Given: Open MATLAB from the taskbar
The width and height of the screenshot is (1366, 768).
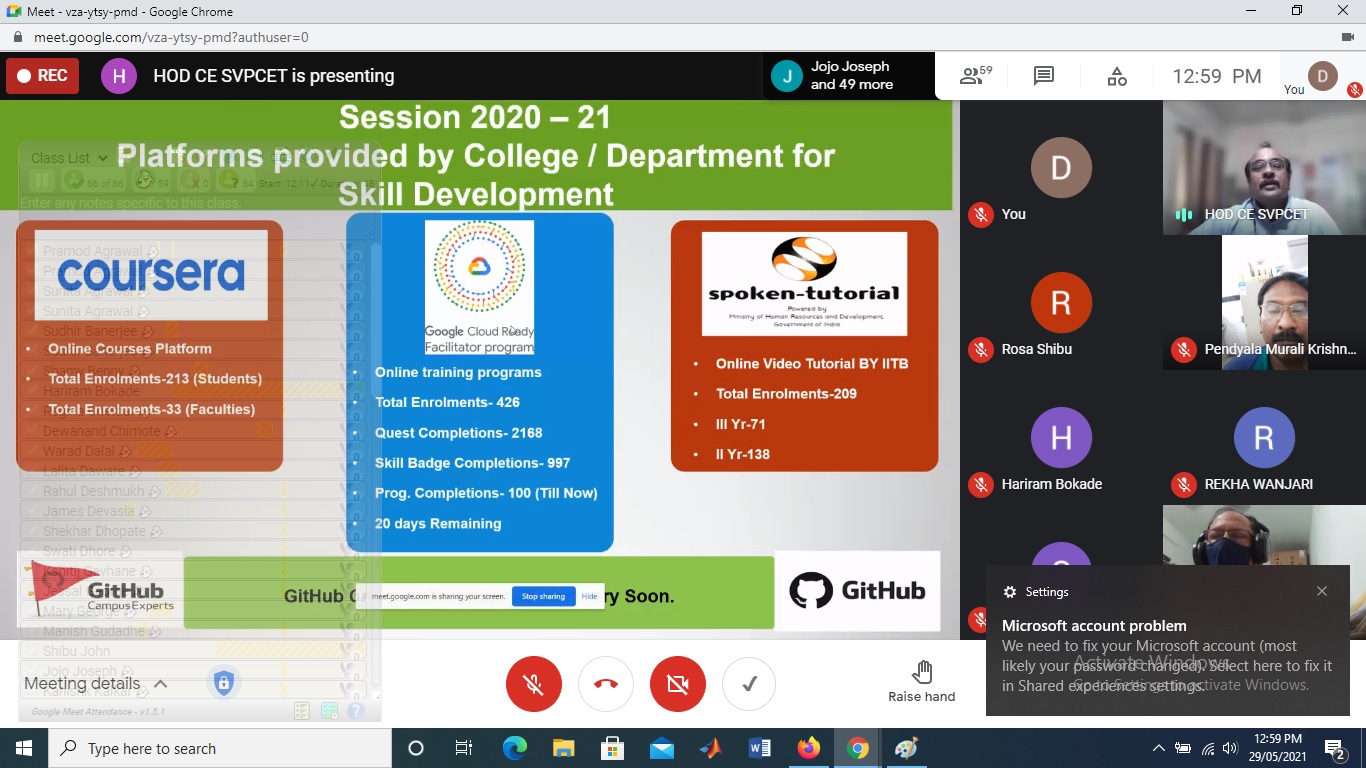Looking at the screenshot, I should [710, 748].
